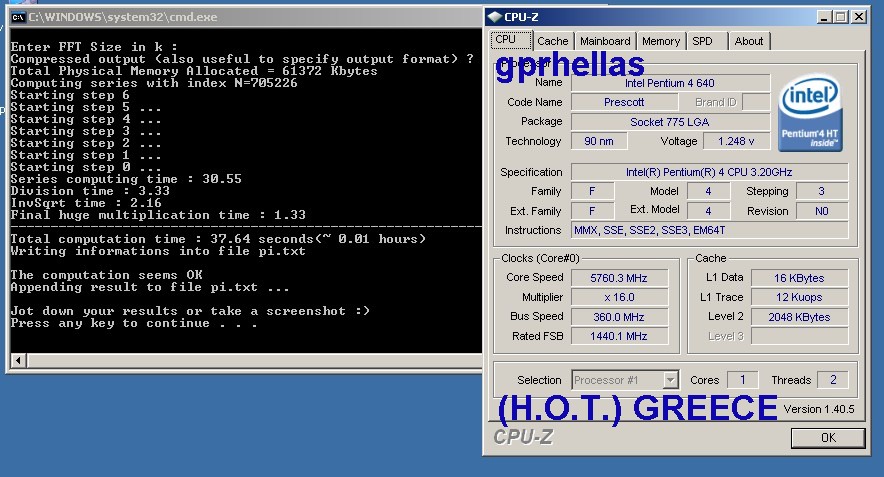Click 'Final huge multiplication time : 1.33' line
Image resolution: width=884 pixels, height=477 pixels.
[158, 215]
